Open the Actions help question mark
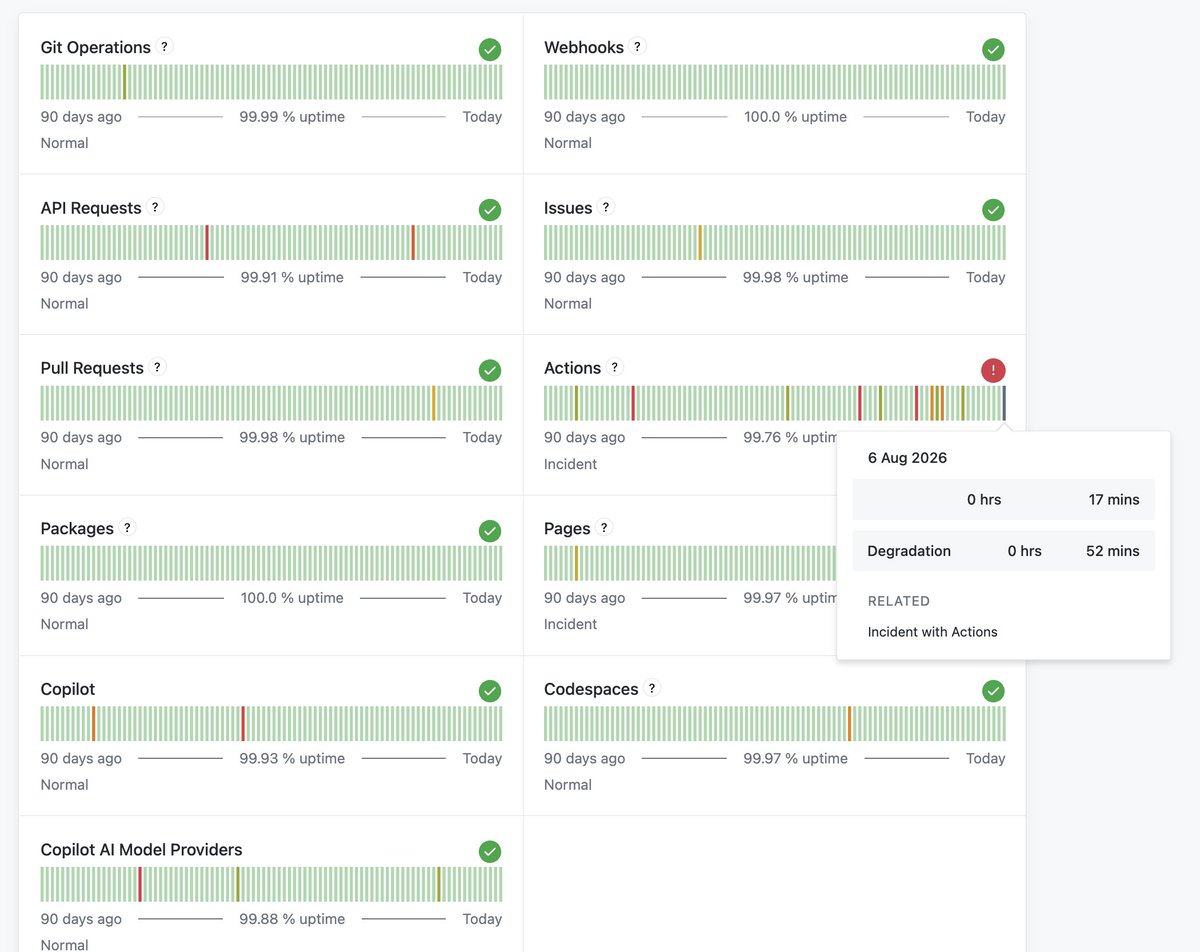This screenshot has width=1200, height=952. (615, 367)
